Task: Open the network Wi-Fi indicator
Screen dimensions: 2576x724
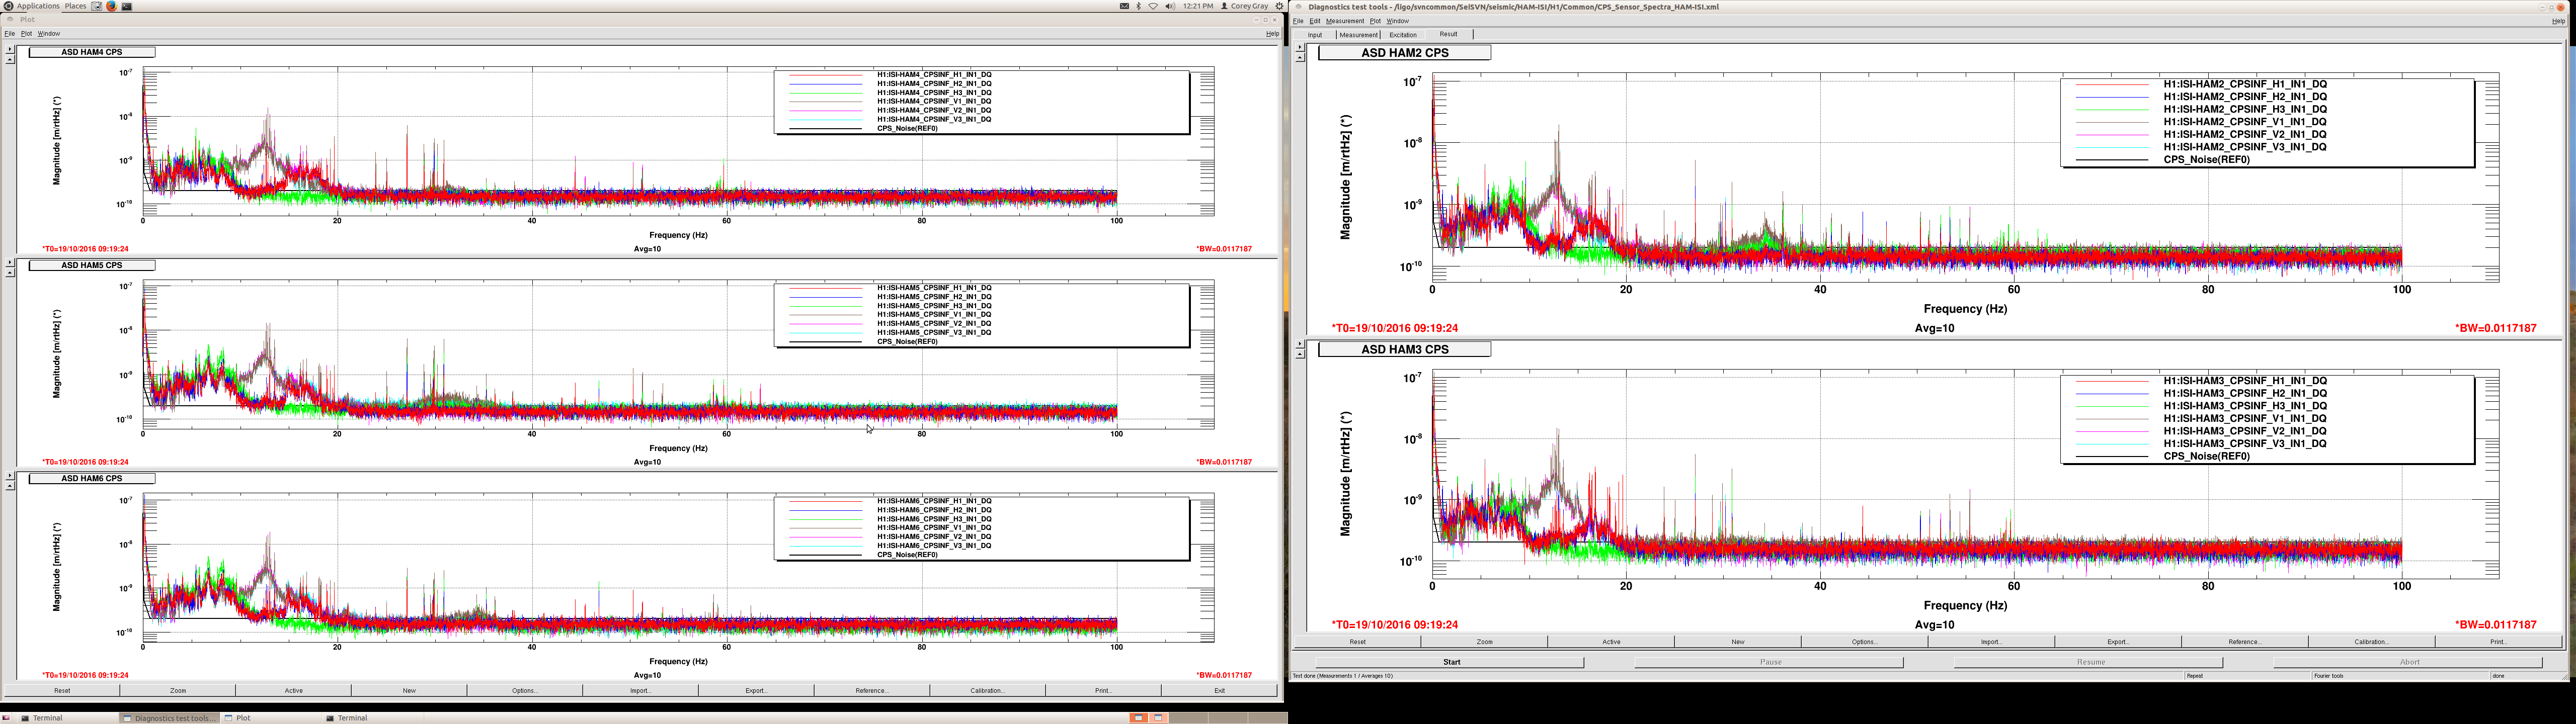Action: [x=1153, y=6]
